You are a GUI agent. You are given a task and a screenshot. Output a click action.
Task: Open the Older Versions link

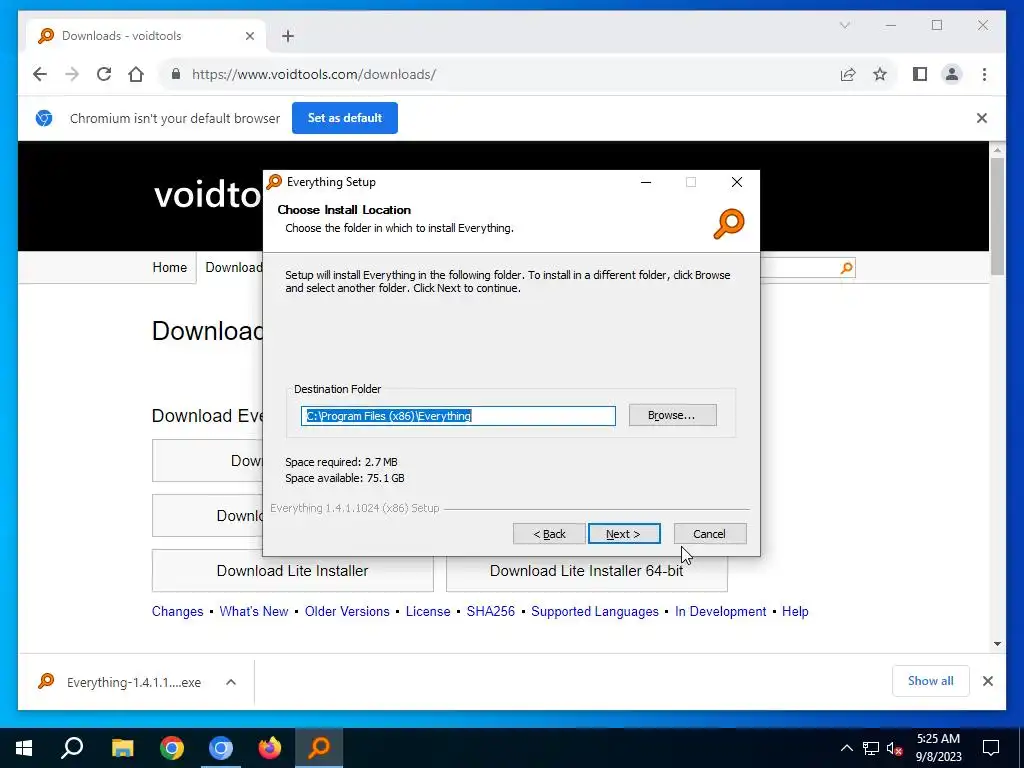pyautogui.click(x=347, y=611)
